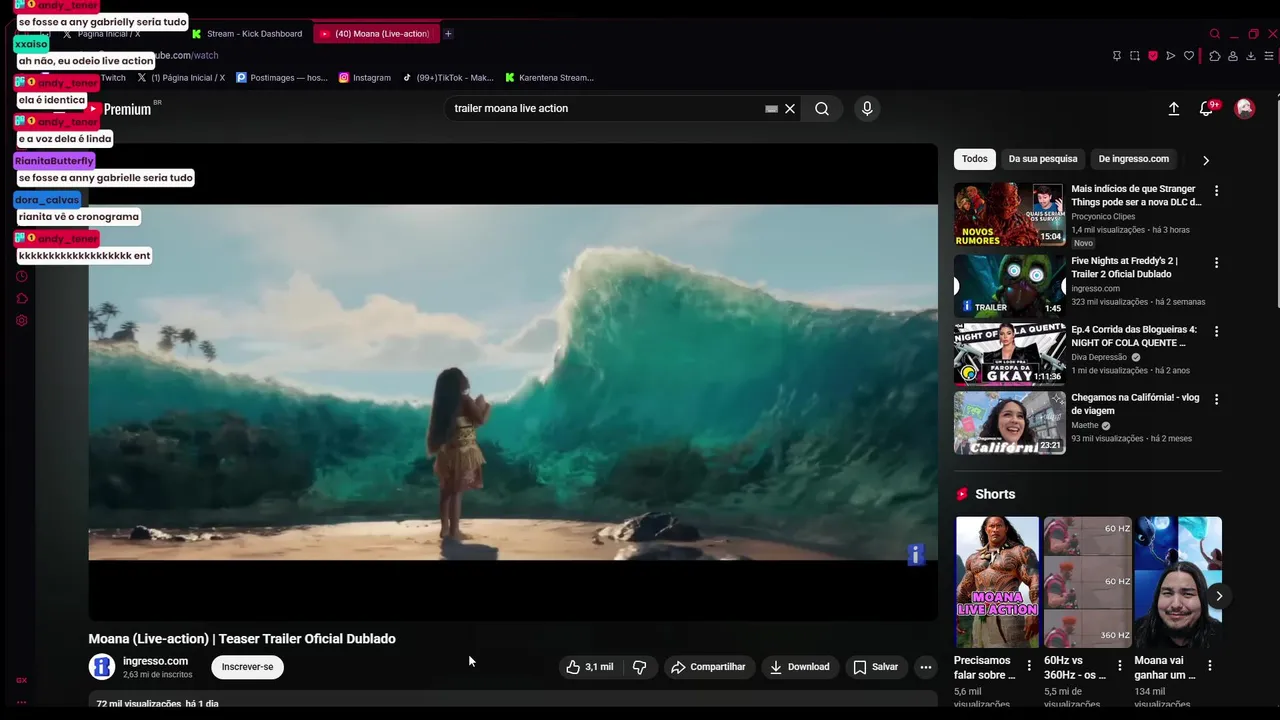1280x720 pixels.
Task: Open the Karentena Stream bookmark
Action: [550, 77]
